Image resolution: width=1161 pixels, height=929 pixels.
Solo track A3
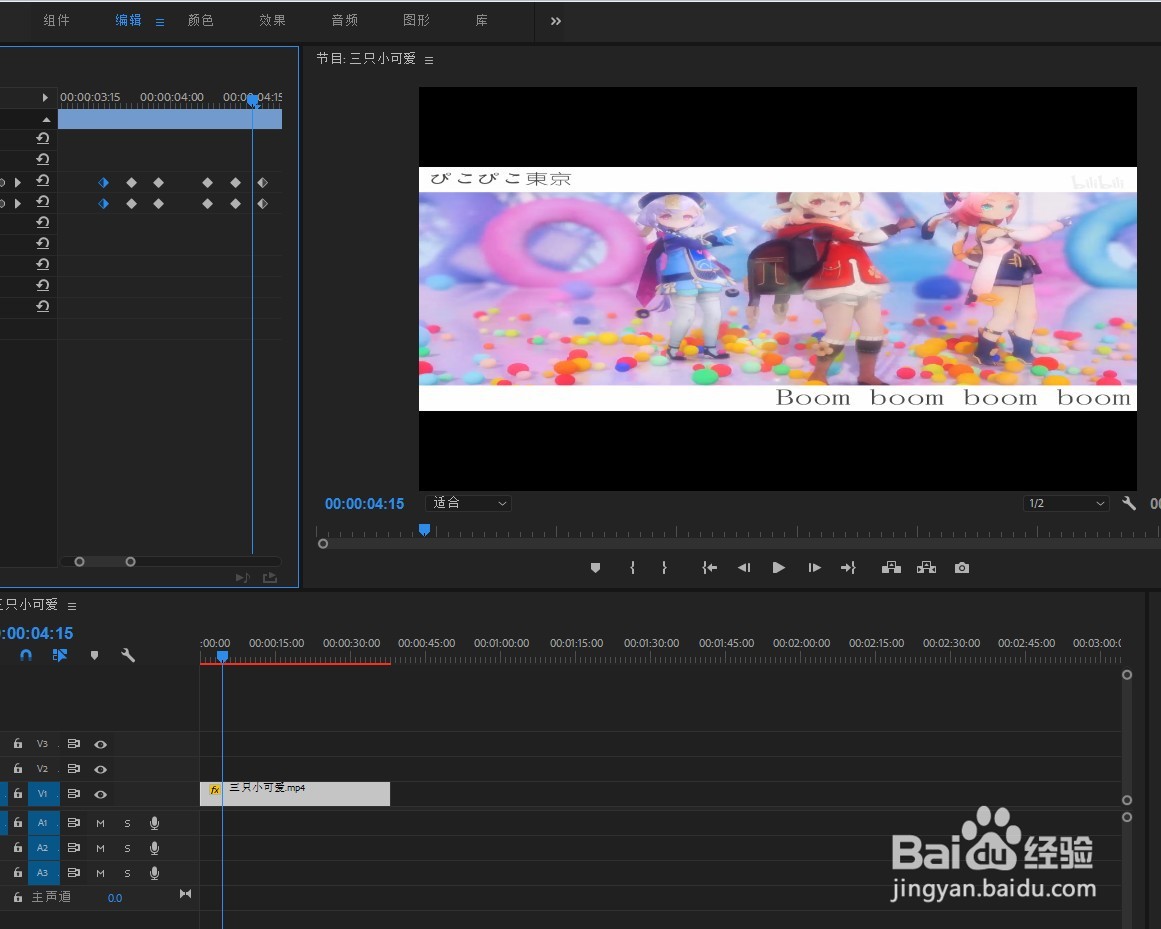point(127,873)
